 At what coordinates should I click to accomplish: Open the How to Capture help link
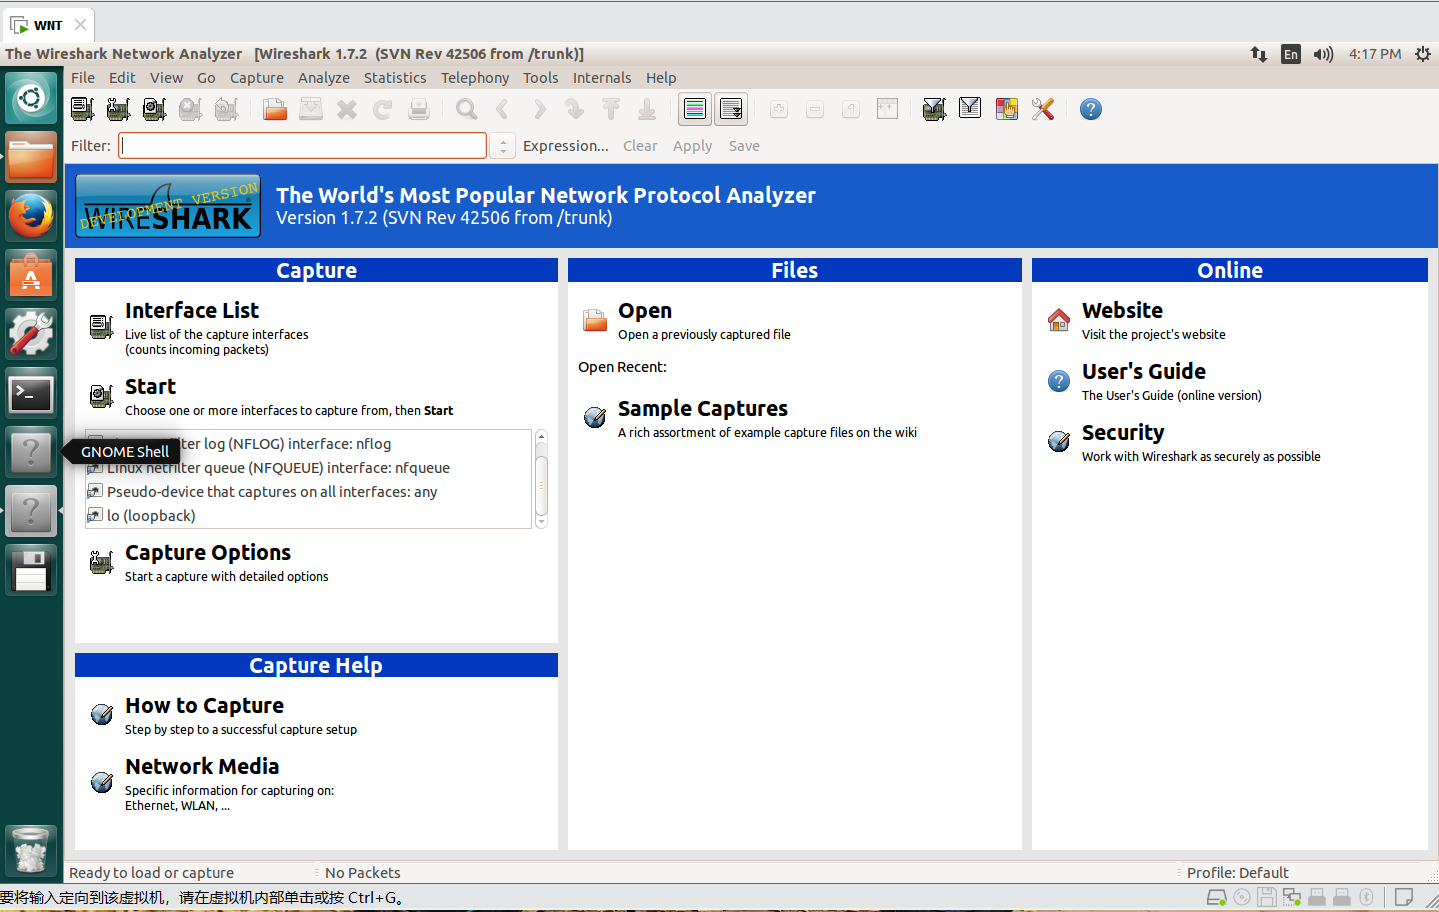click(204, 706)
